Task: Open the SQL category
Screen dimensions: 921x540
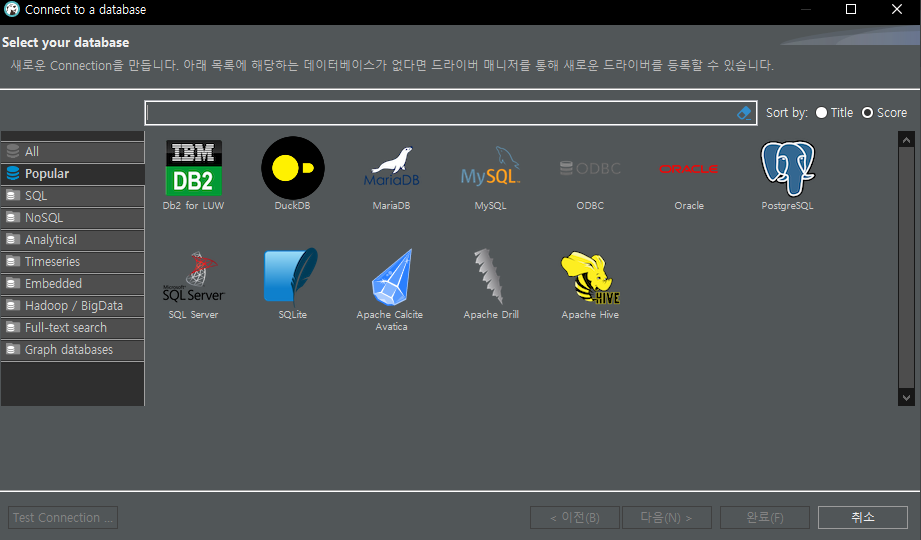Action: (x=72, y=196)
